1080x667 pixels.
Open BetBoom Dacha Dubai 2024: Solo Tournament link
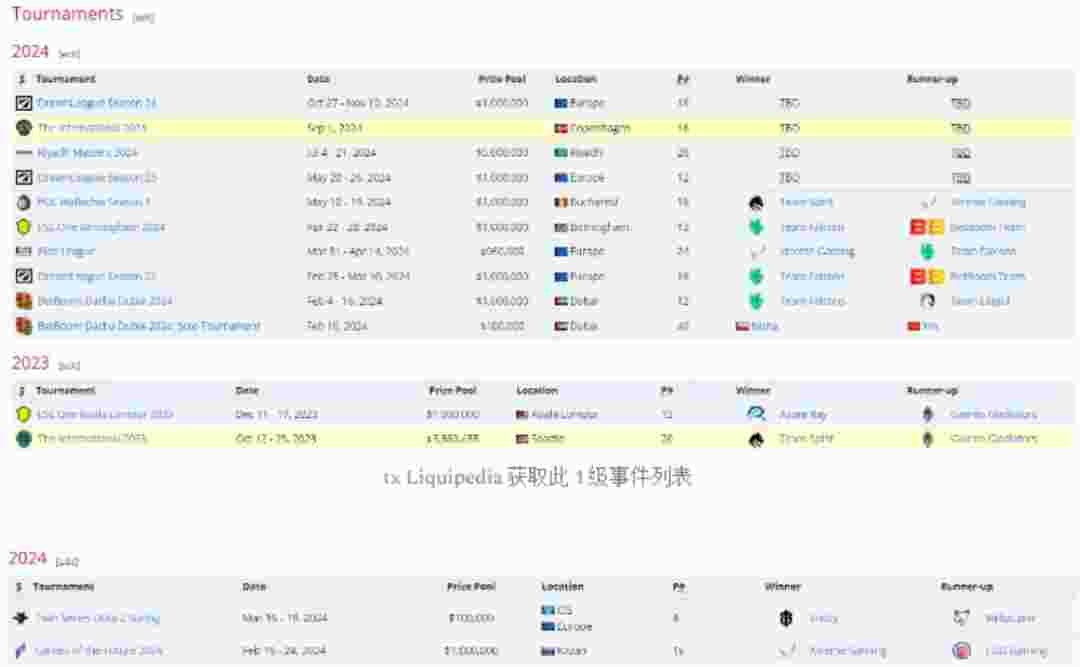click(x=149, y=326)
